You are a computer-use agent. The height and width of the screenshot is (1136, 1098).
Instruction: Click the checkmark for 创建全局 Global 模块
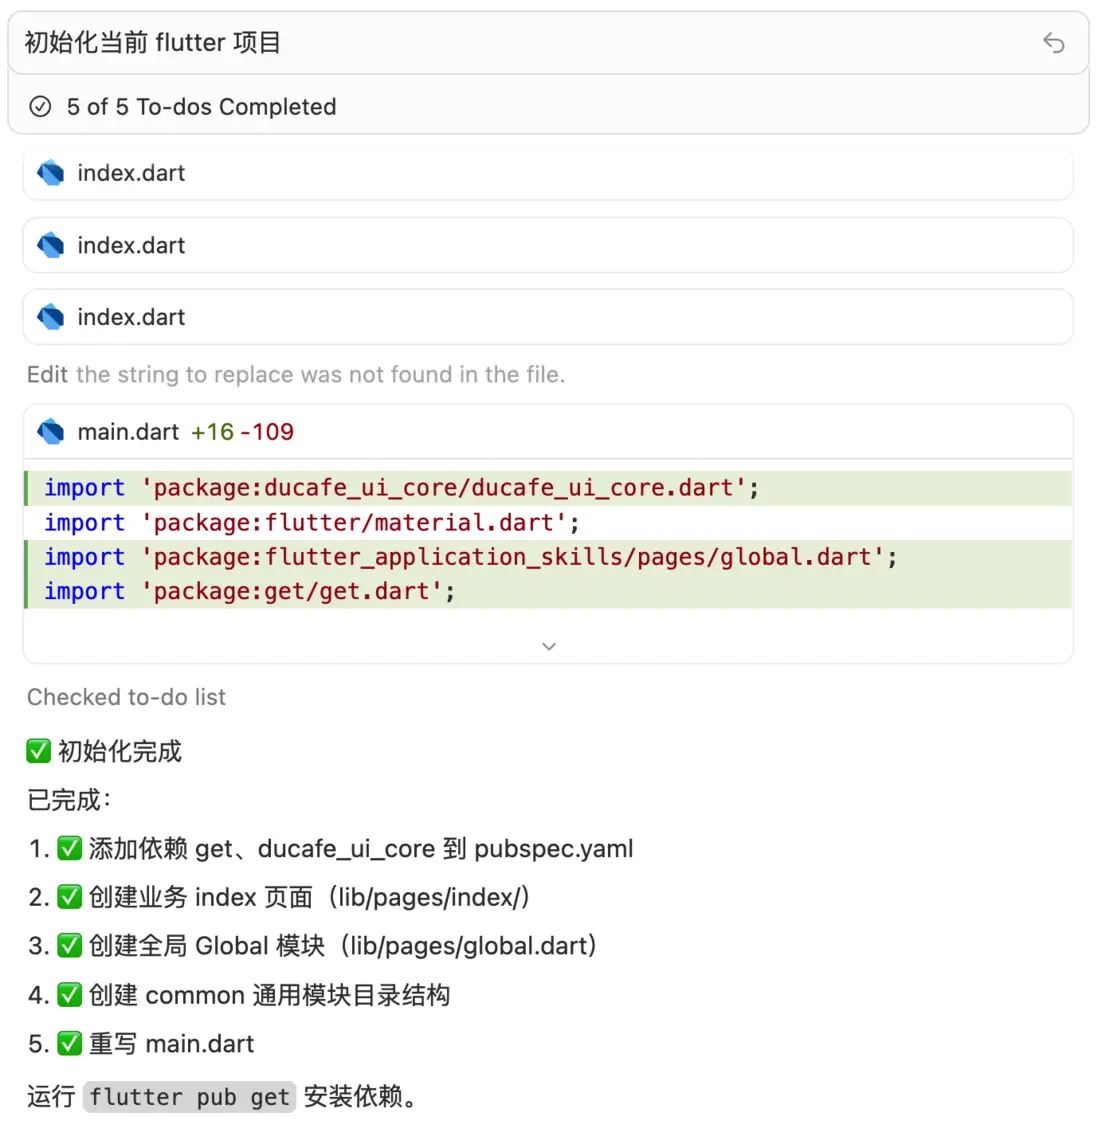pyautogui.click(x=69, y=946)
